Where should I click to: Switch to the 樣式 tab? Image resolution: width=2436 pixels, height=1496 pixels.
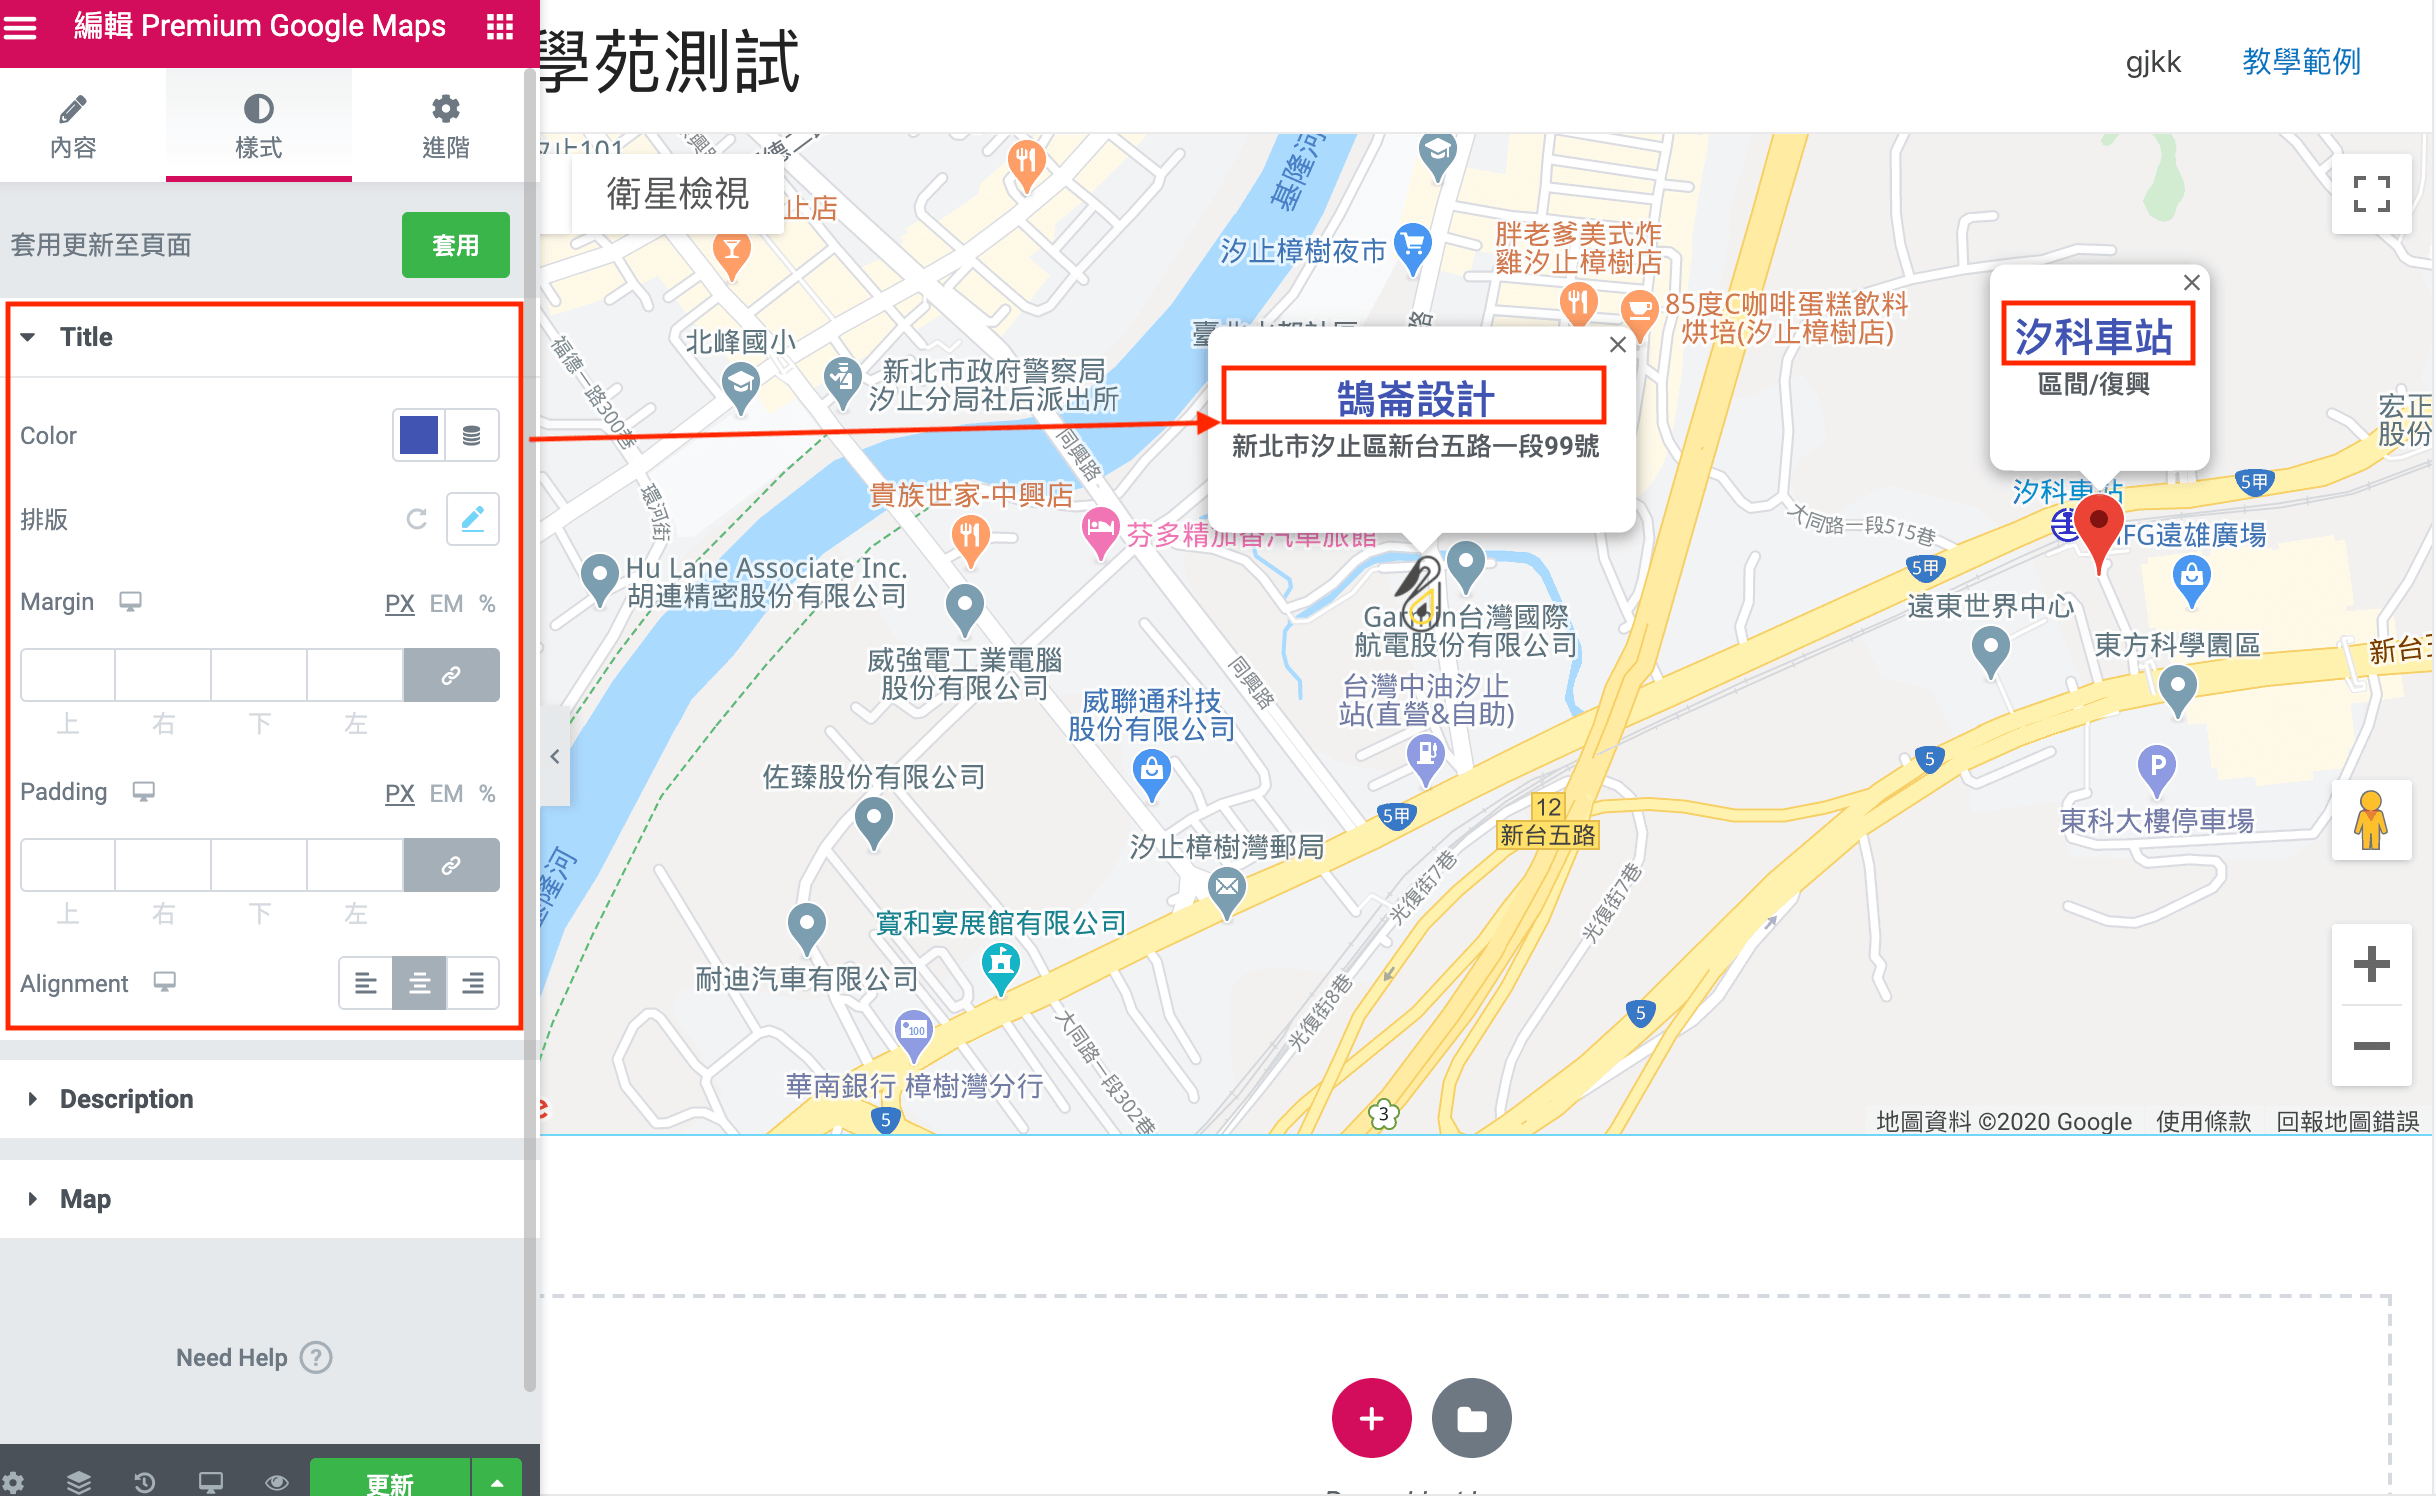(258, 126)
